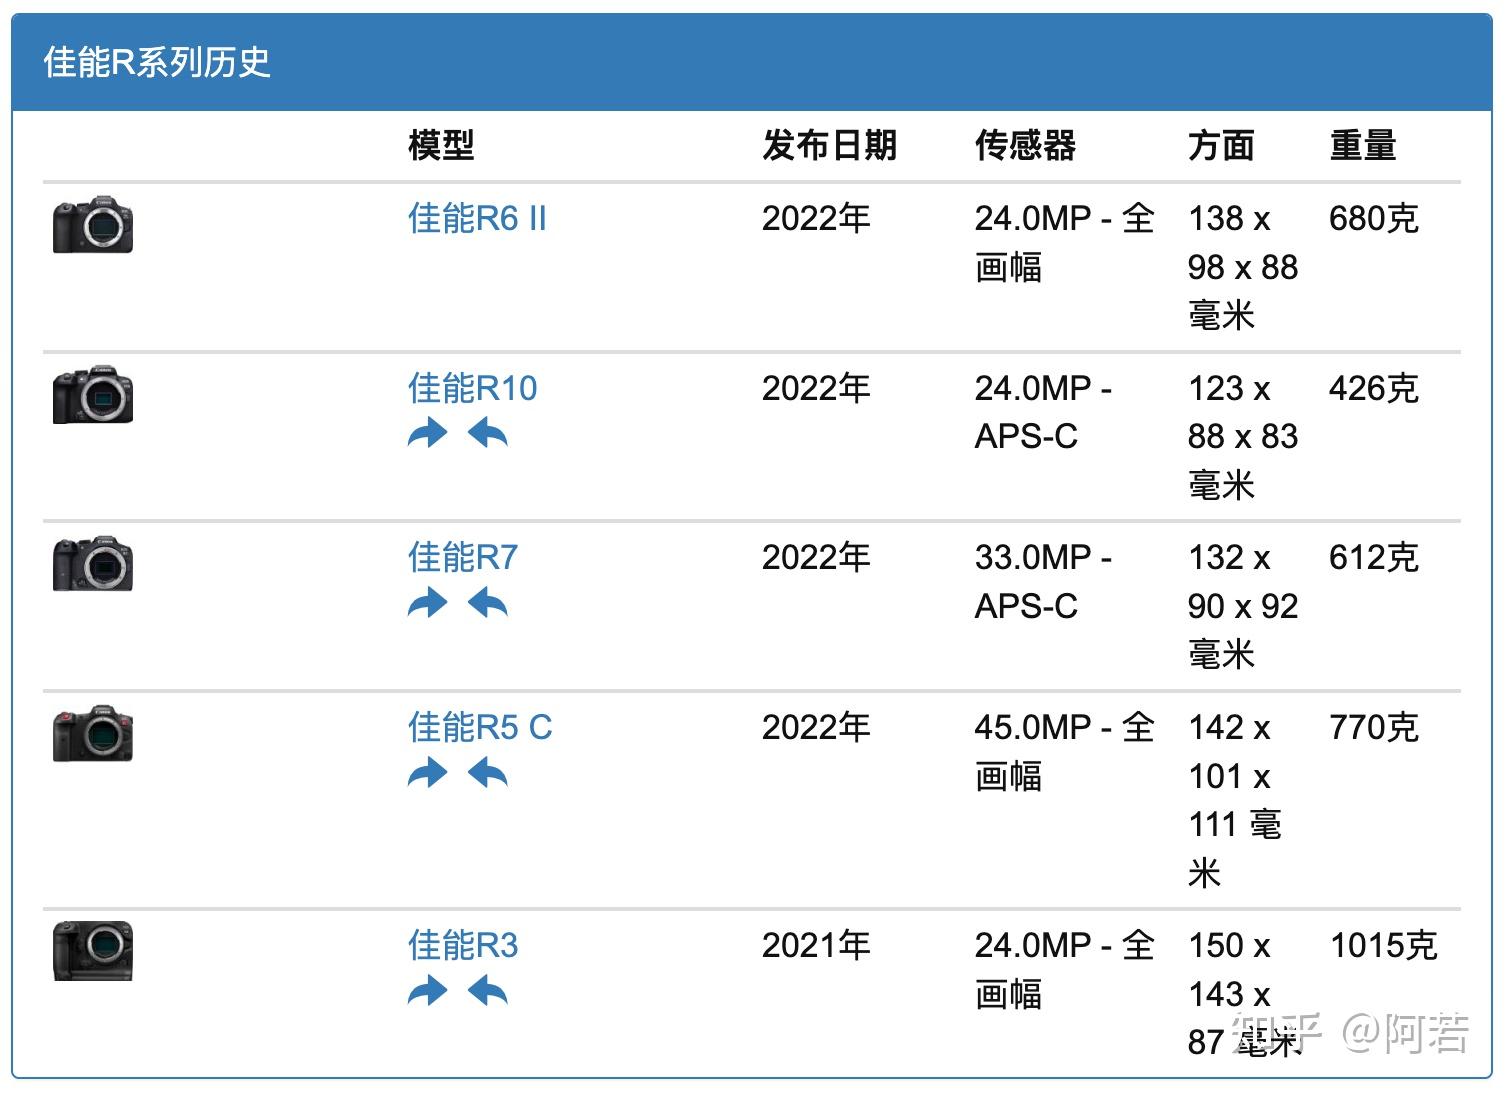Select the 142 x 101 x 111 毫米 cell
This screenshot has width=1508, height=1096.
[1235, 800]
